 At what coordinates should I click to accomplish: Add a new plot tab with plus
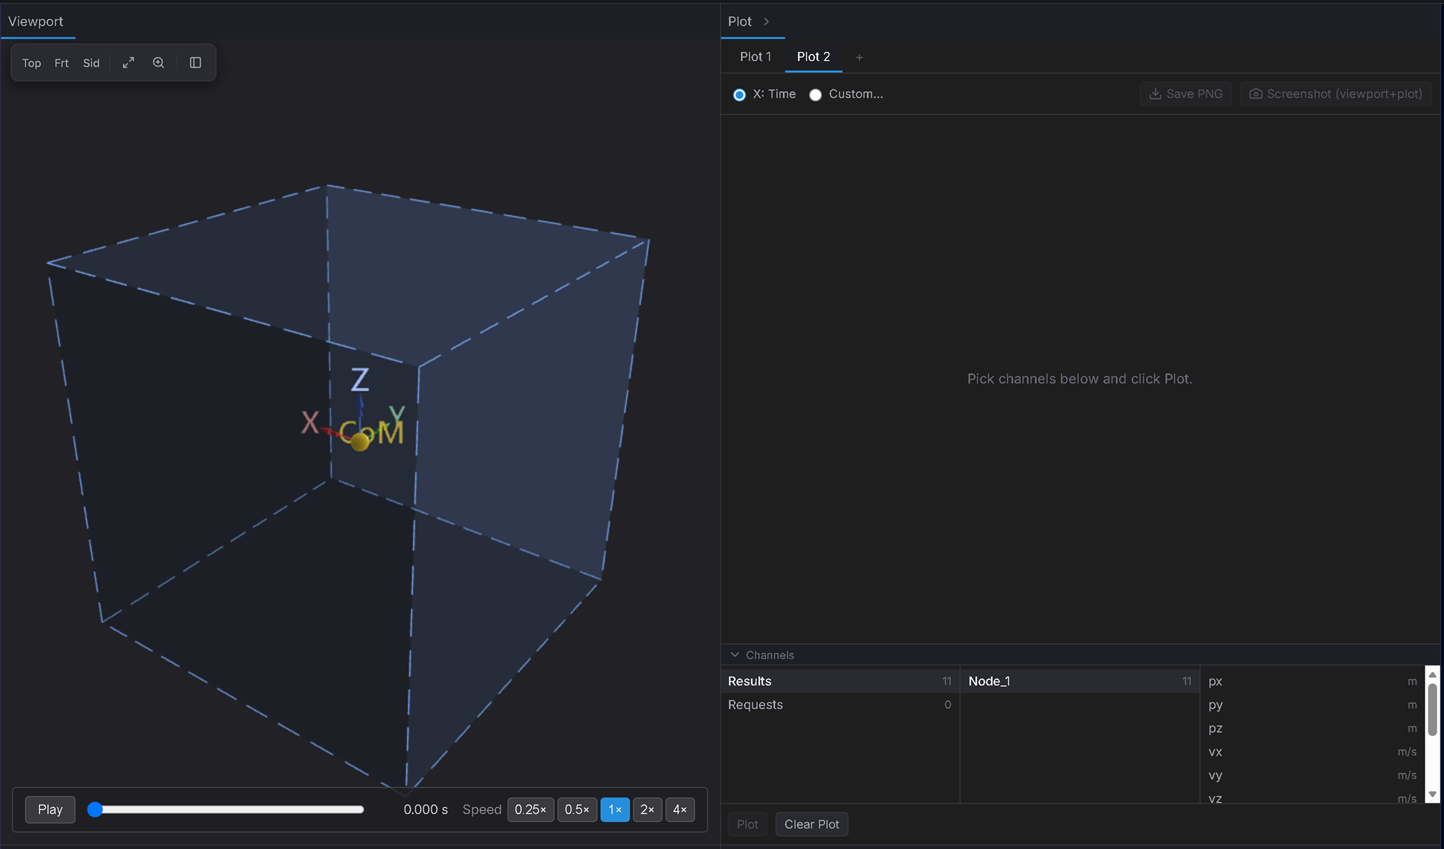tap(859, 57)
